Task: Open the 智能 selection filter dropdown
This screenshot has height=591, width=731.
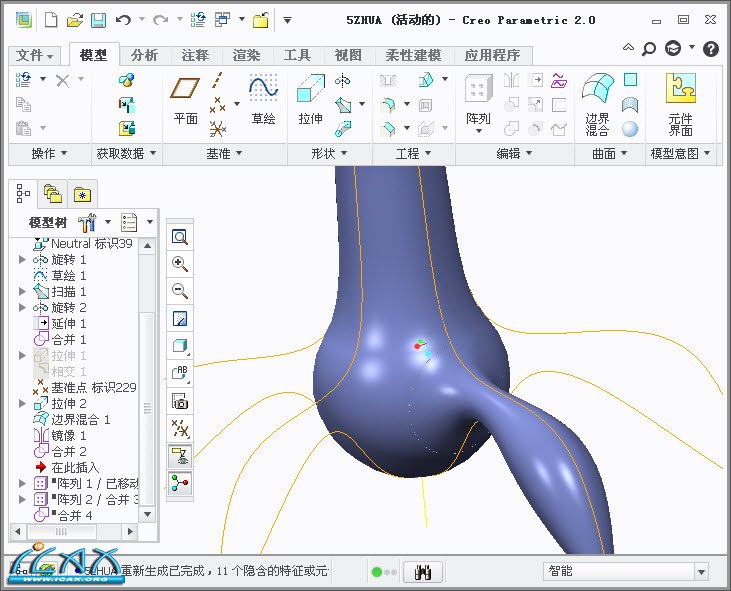Action: (x=700, y=572)
